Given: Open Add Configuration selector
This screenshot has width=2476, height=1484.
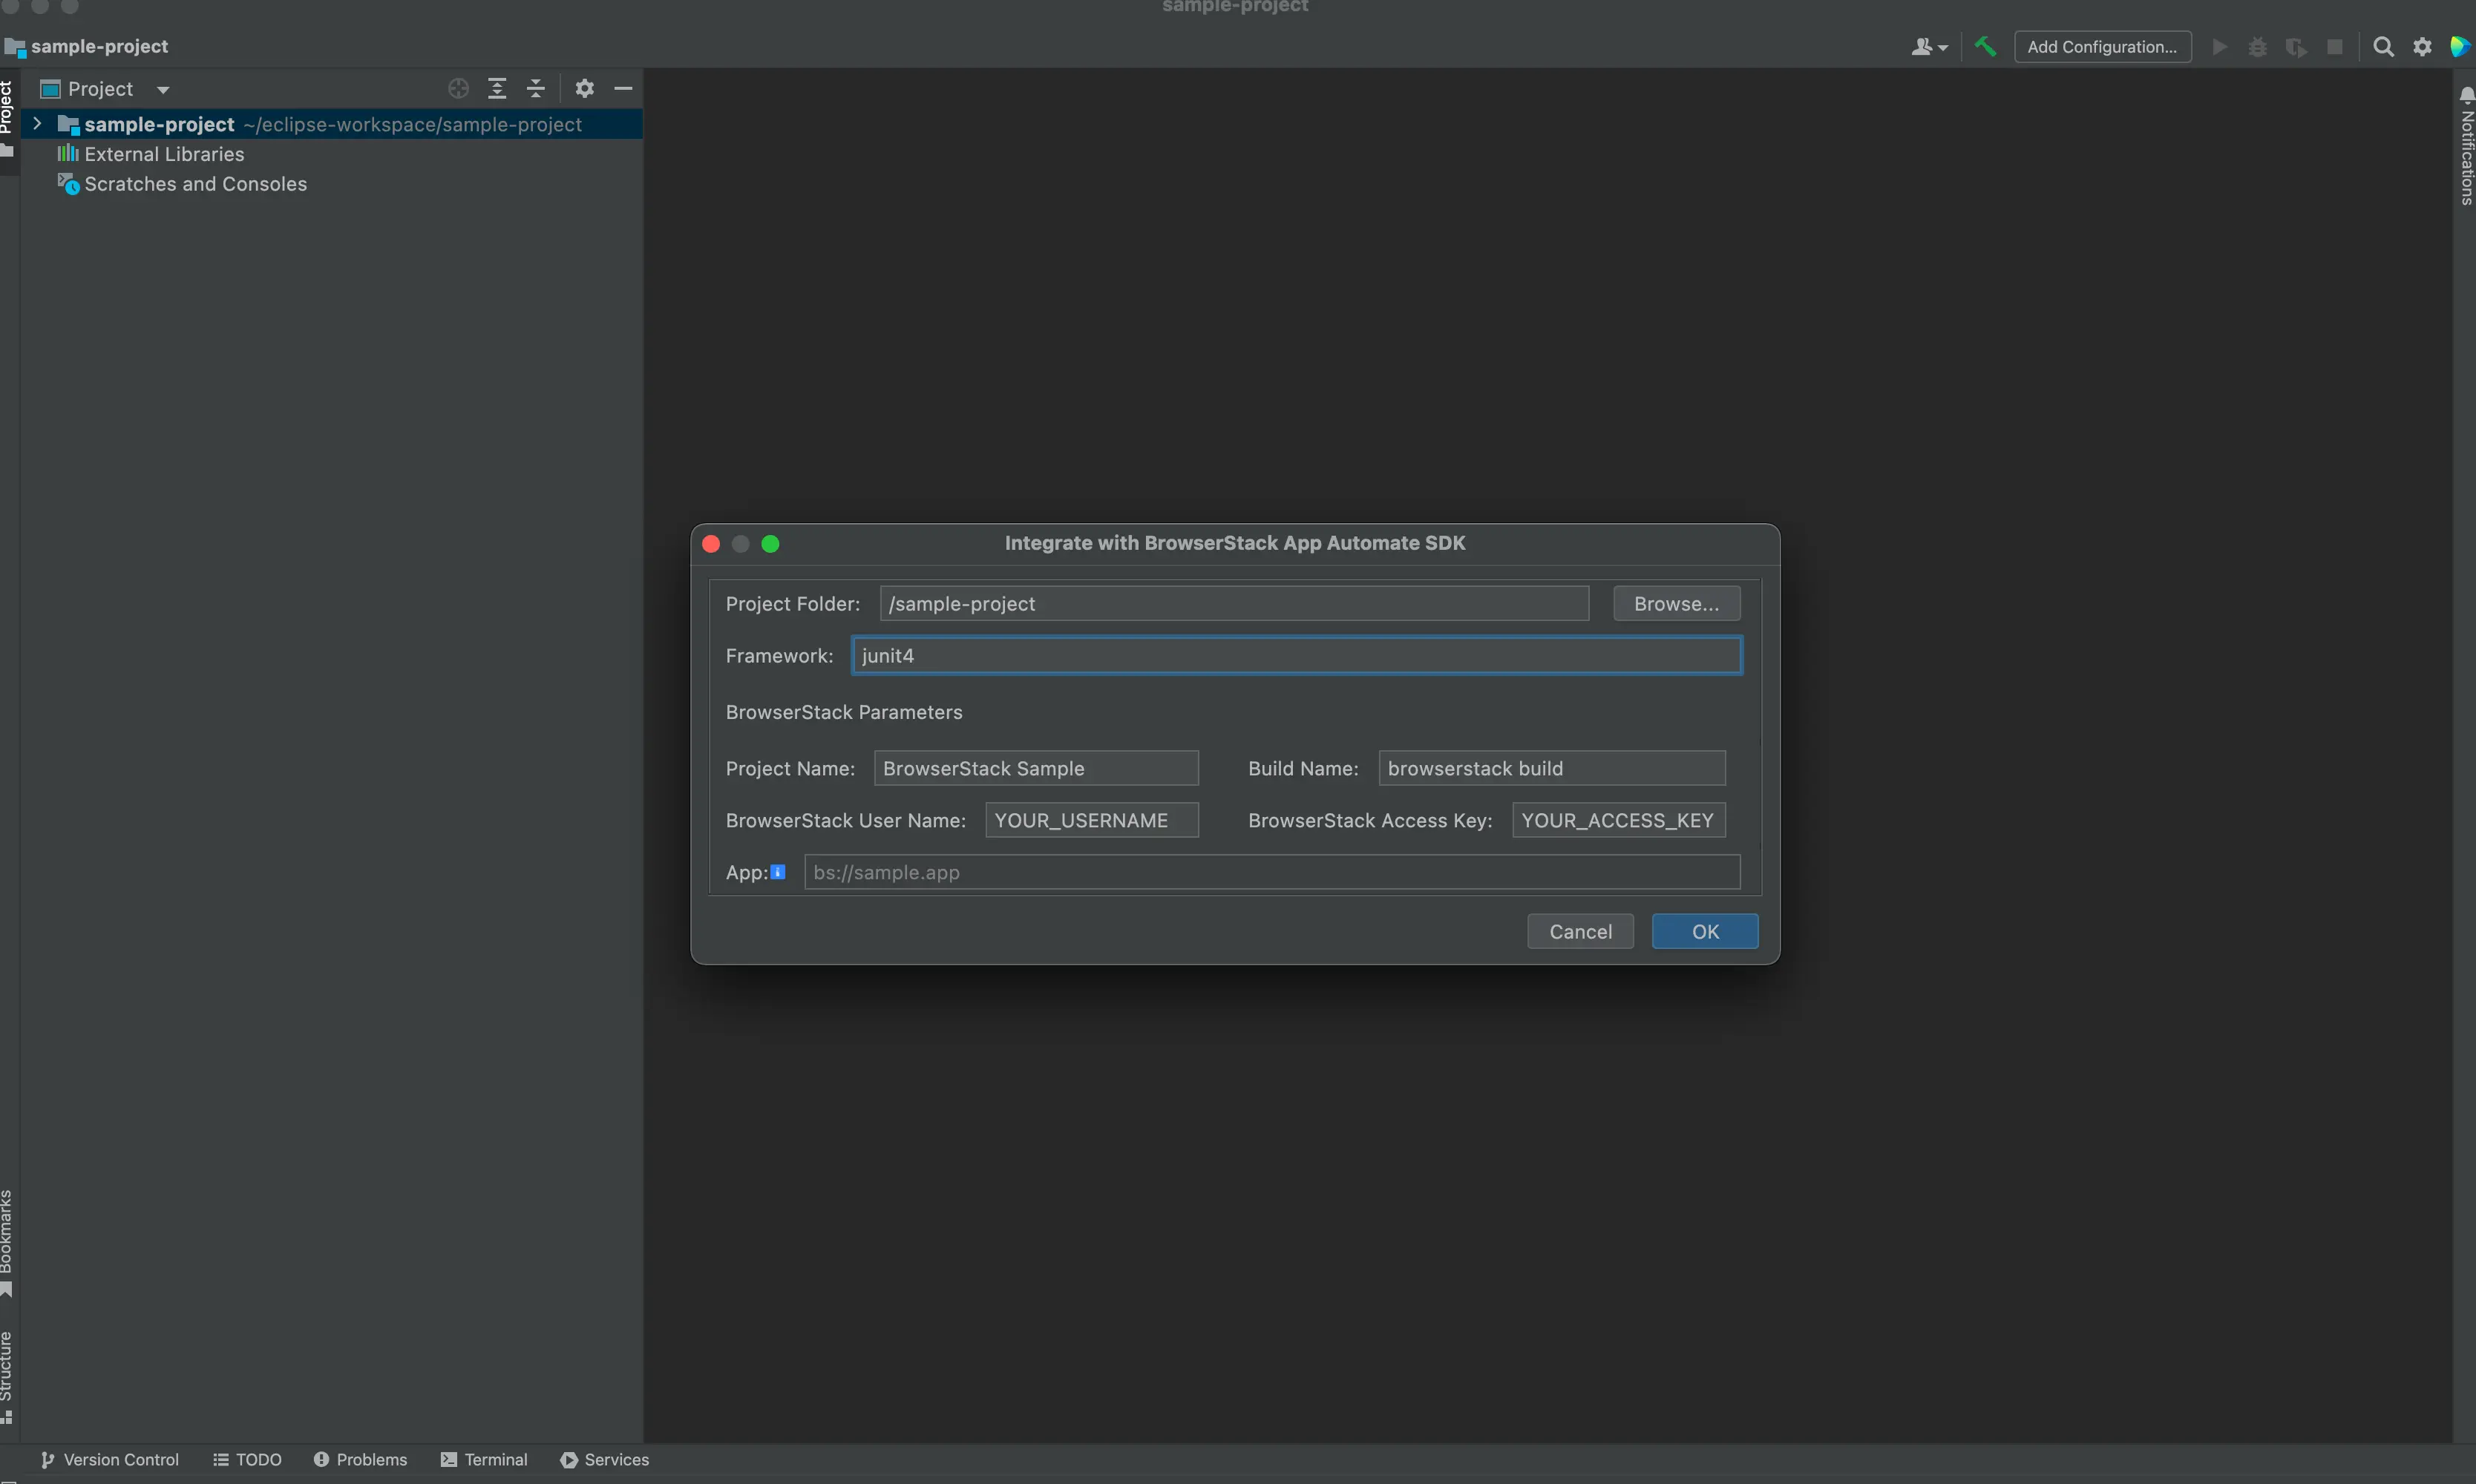Looking at the screenshot, I should pyautogui.click(x=2101, y=47).
